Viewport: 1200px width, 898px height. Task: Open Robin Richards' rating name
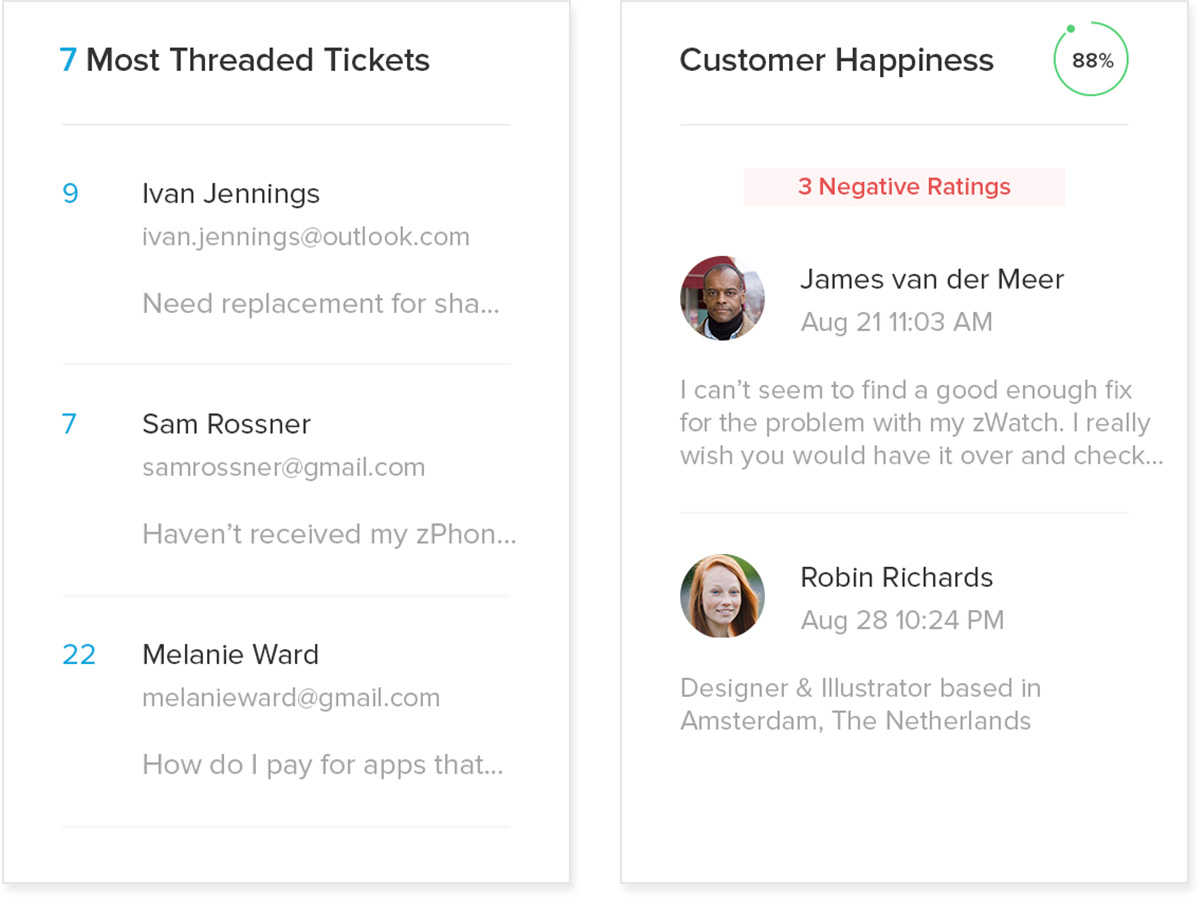[897, 578]
